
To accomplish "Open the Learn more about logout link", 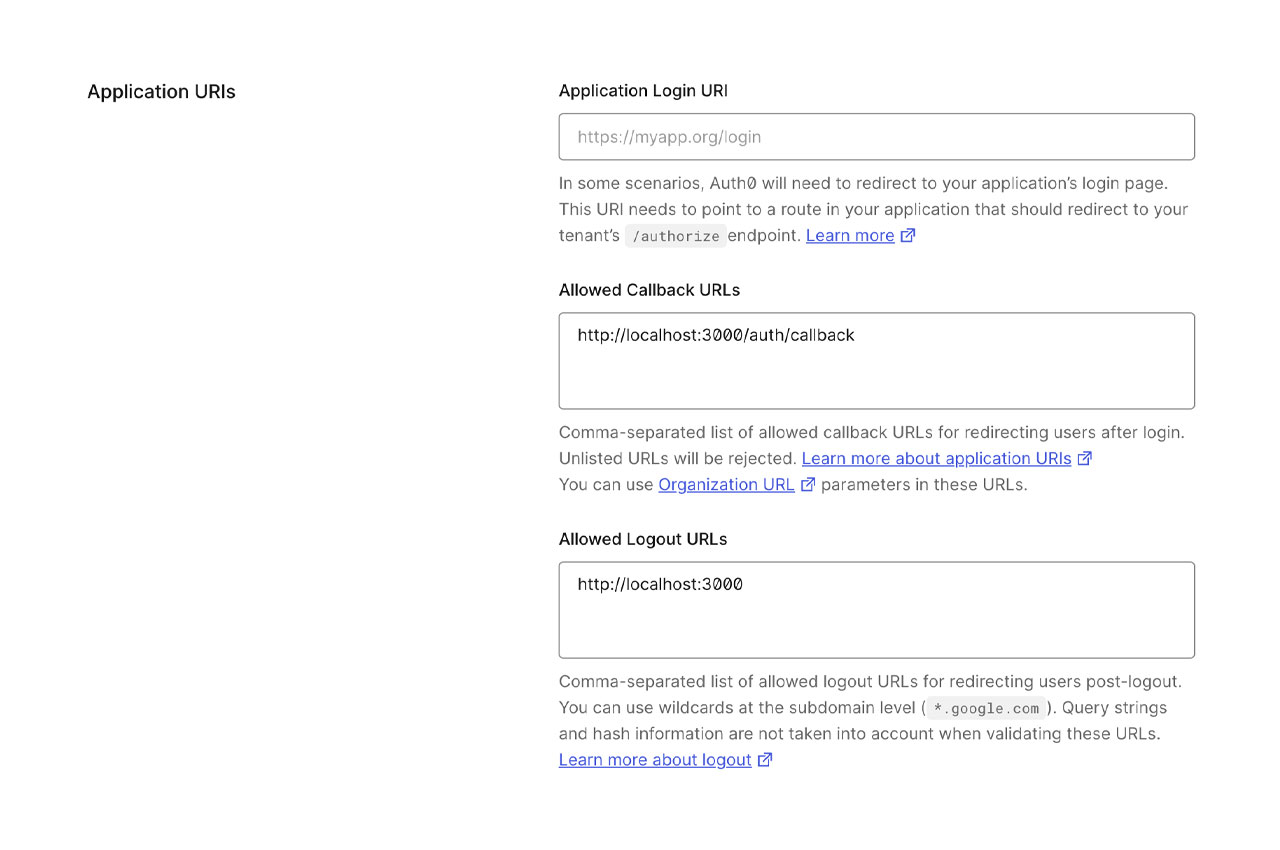I will coord(654,759).
